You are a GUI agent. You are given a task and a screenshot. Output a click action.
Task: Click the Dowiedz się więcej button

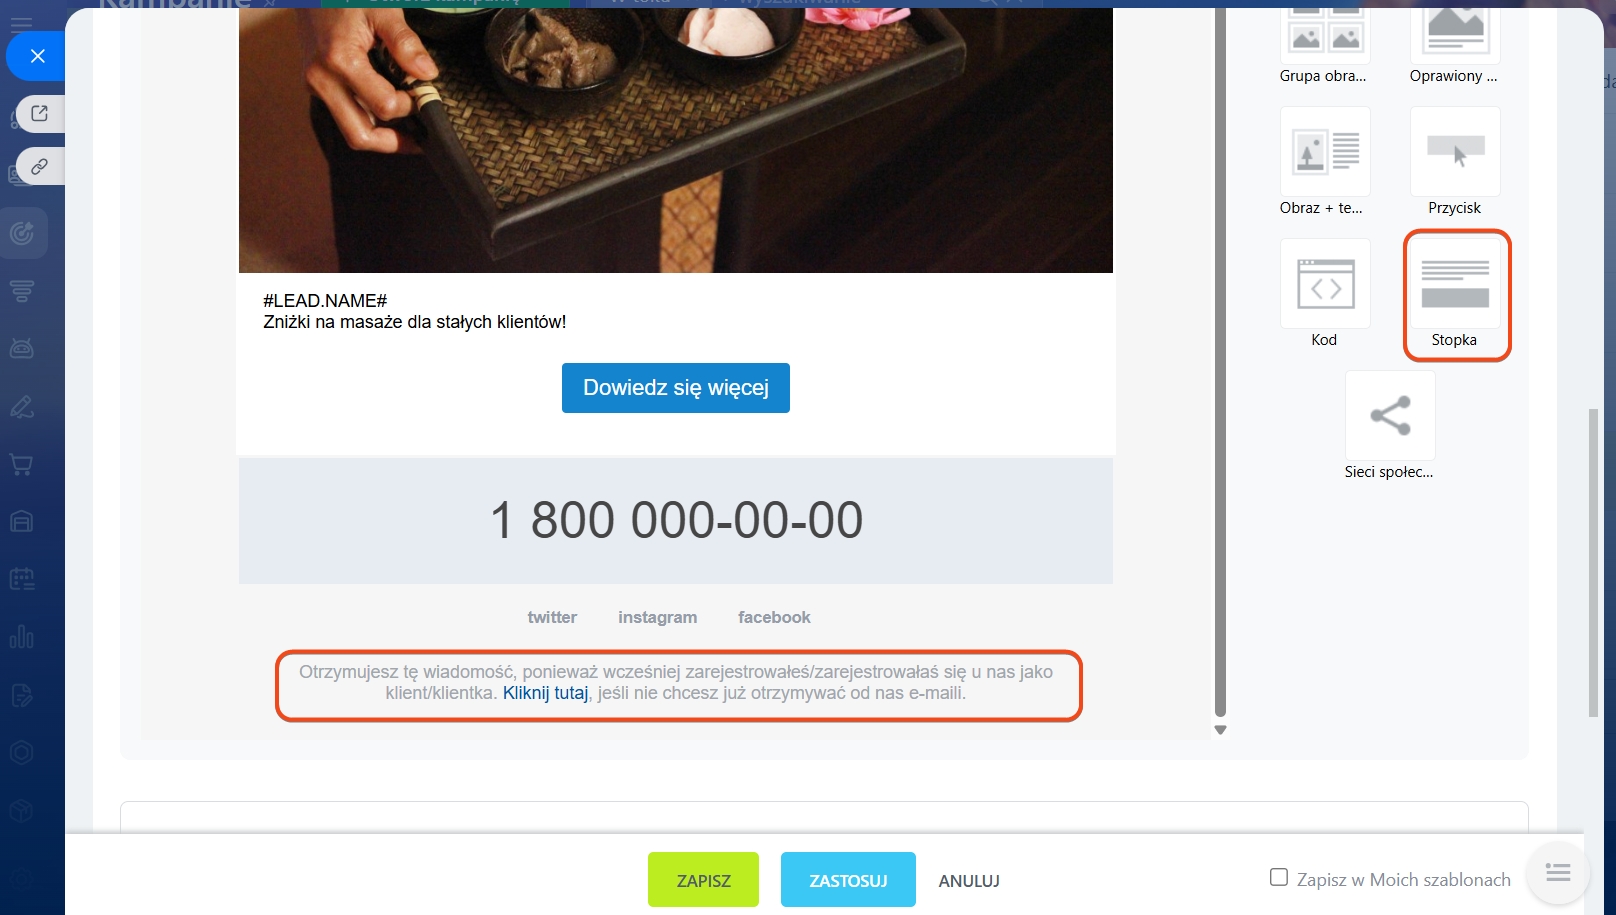pos(676,388)
